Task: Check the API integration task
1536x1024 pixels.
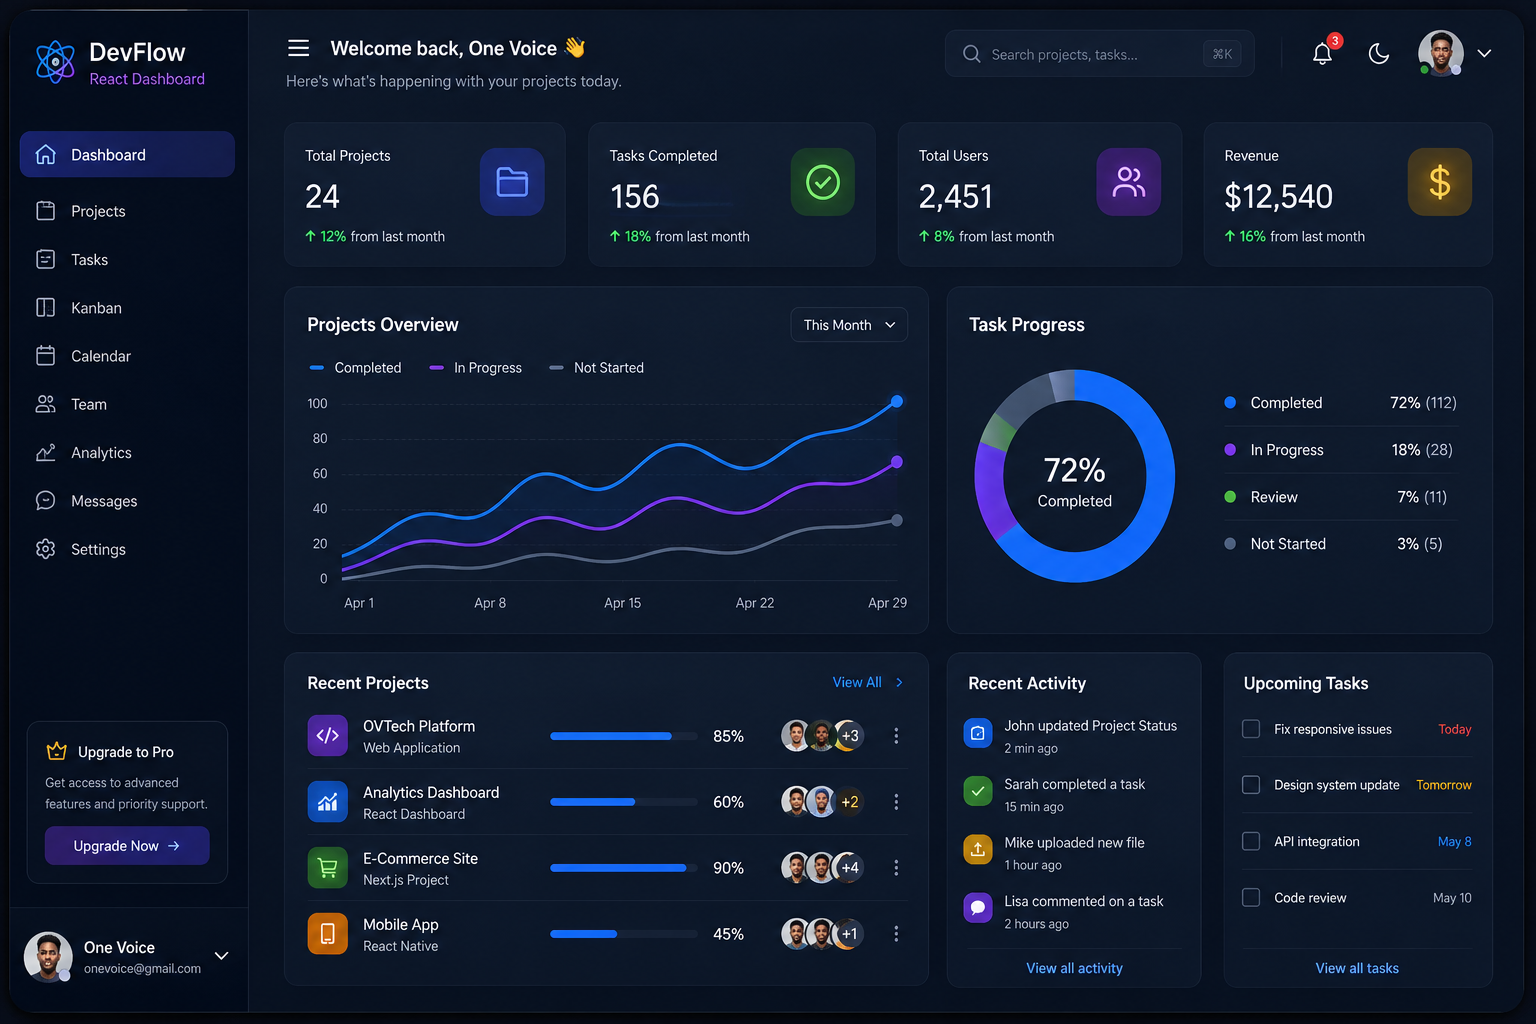Action: coord(1251,841)
